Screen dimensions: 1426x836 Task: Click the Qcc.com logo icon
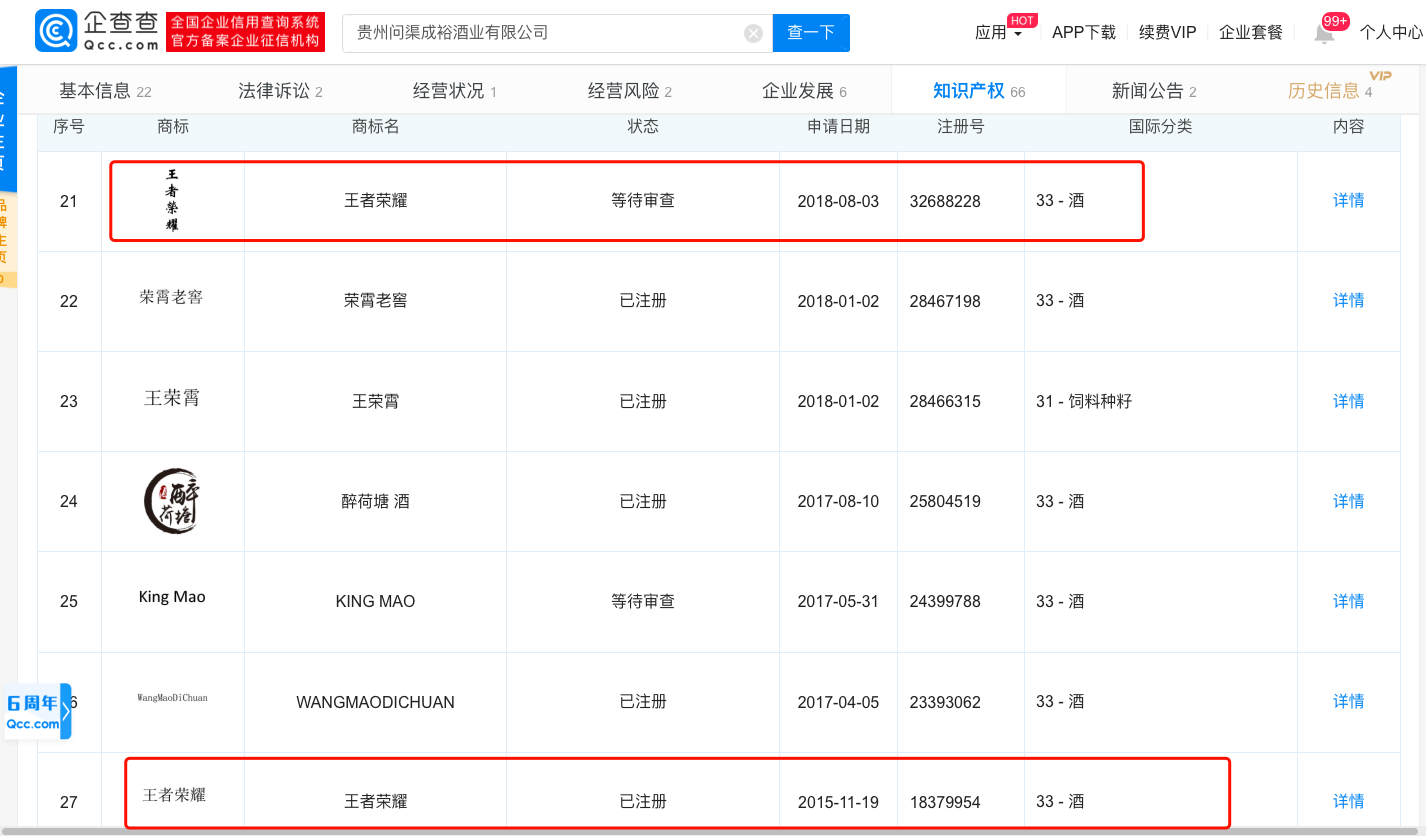click(56, 32)
